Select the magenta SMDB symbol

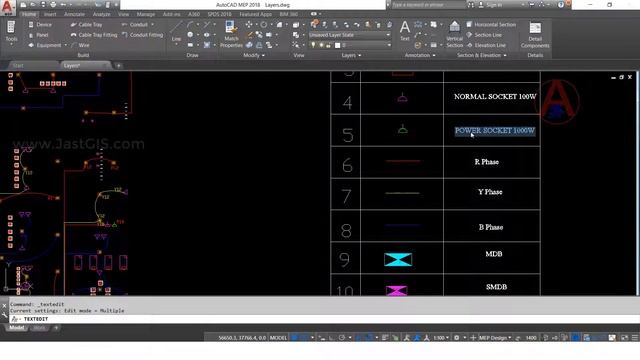tap(396, 291)
